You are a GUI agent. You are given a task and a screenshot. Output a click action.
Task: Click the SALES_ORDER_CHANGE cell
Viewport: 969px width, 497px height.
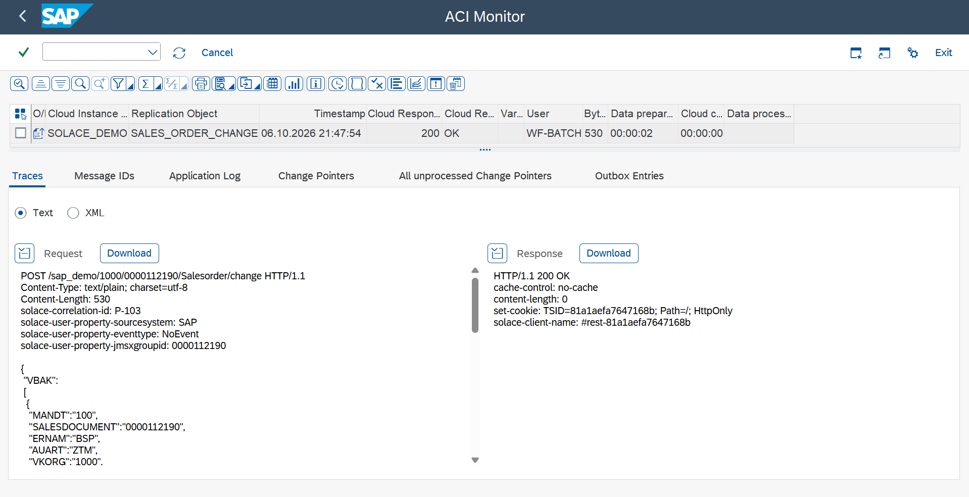[x=194, y=133]
